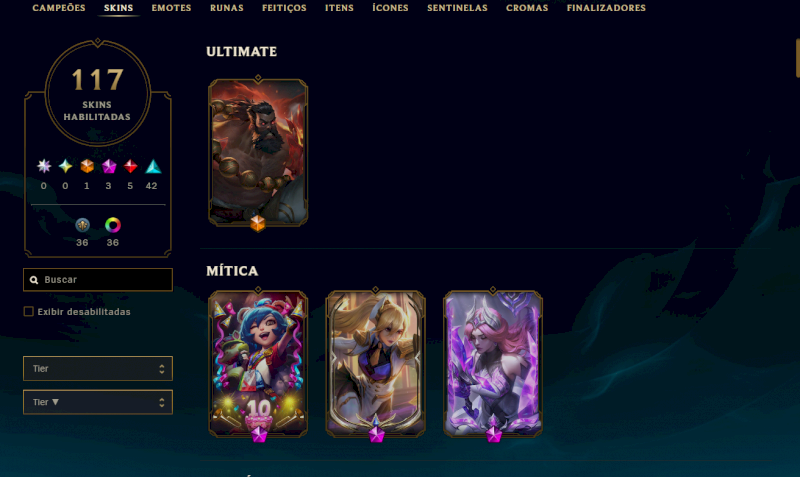
Task: Click the Epic tier teal triangle icon
Action: click(x=153, y=166)
